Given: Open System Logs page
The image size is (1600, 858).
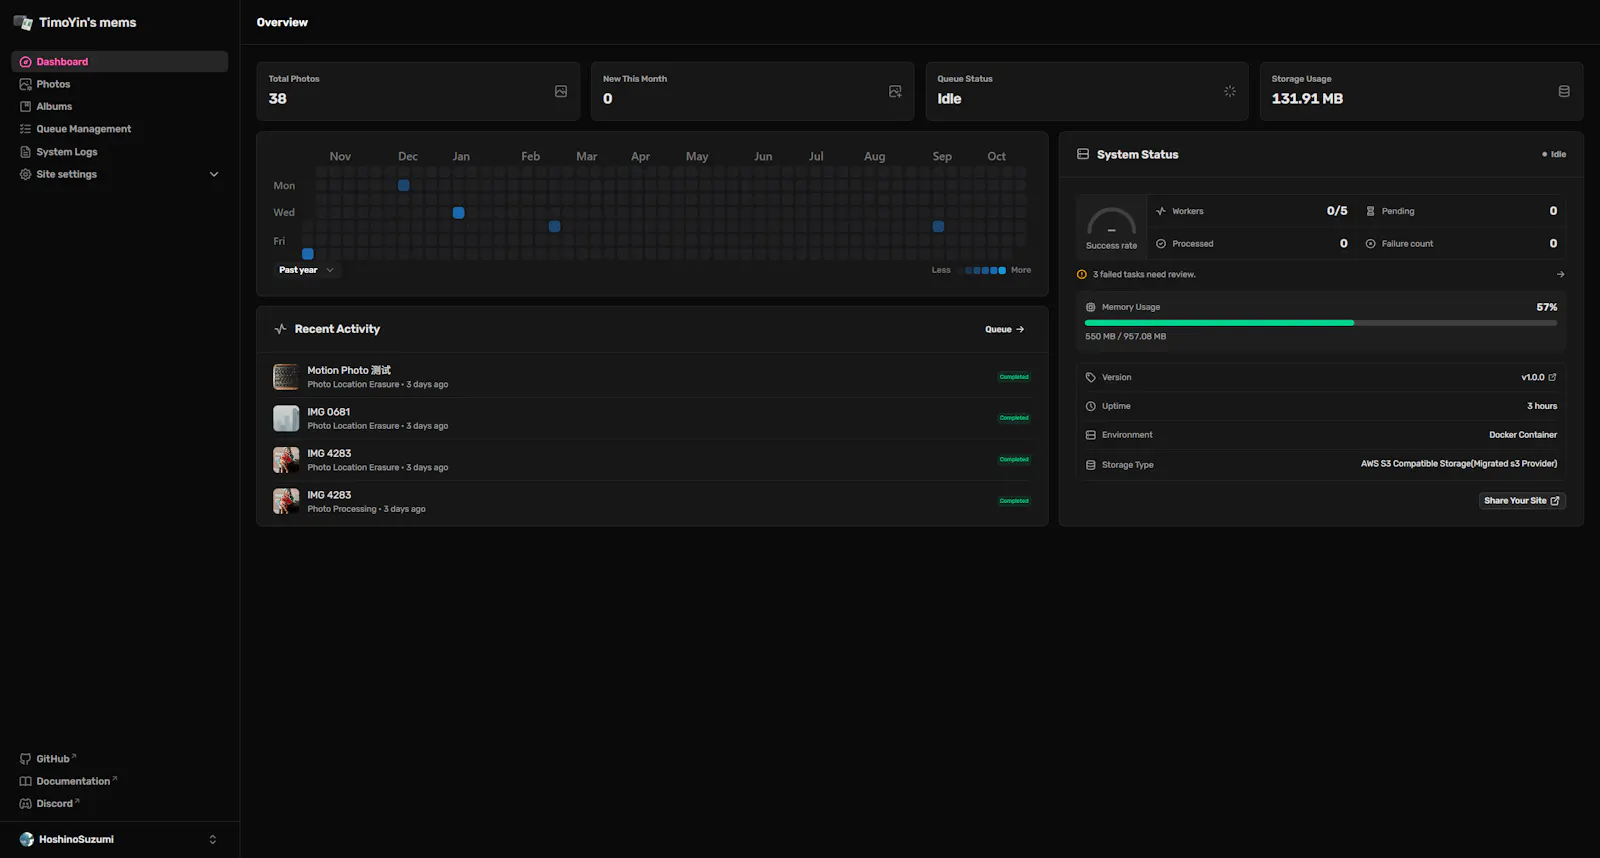Looking at the screenshot, I should tap(119, 152).
